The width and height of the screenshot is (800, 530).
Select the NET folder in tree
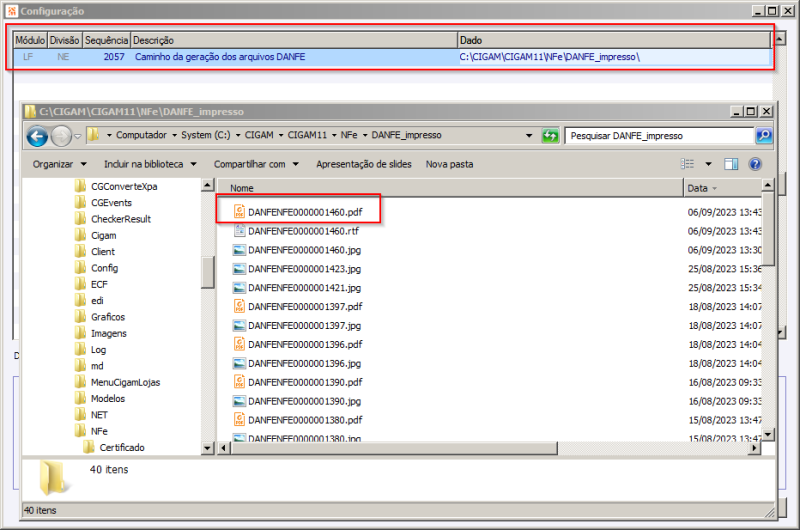pyautogui.click(x=91, y=415)
